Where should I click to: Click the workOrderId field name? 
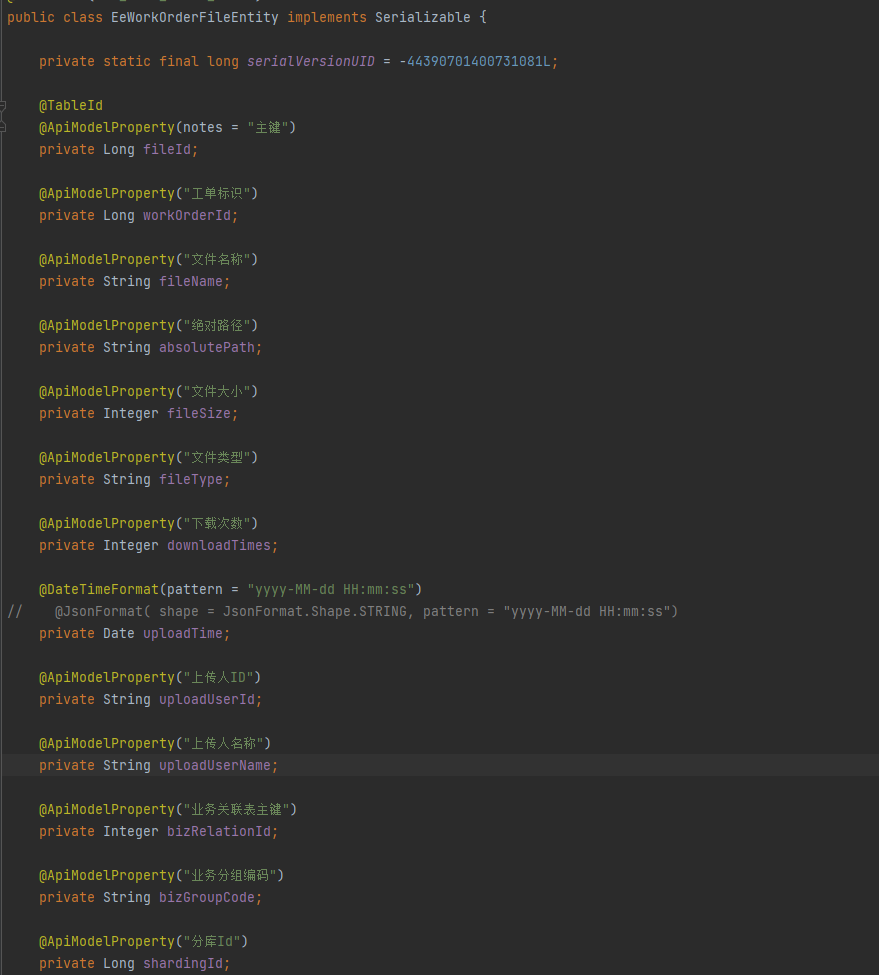coord(186,216)
